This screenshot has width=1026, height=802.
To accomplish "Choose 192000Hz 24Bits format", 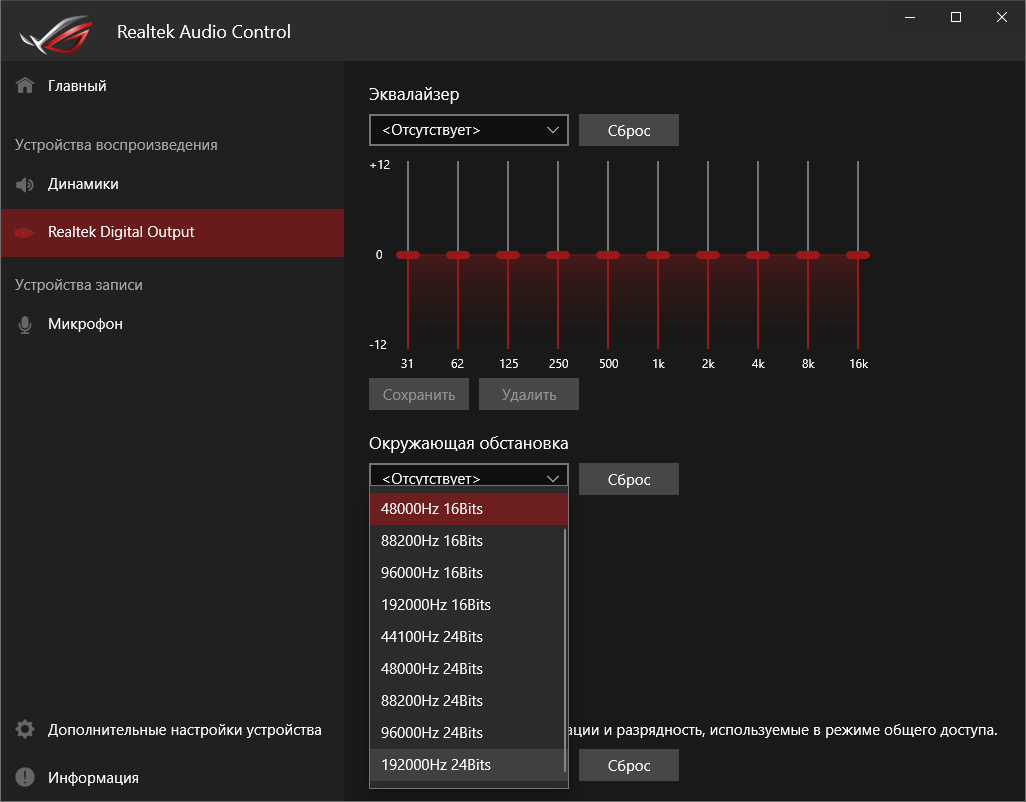I will pyautogui.click(x=467, y=765).
